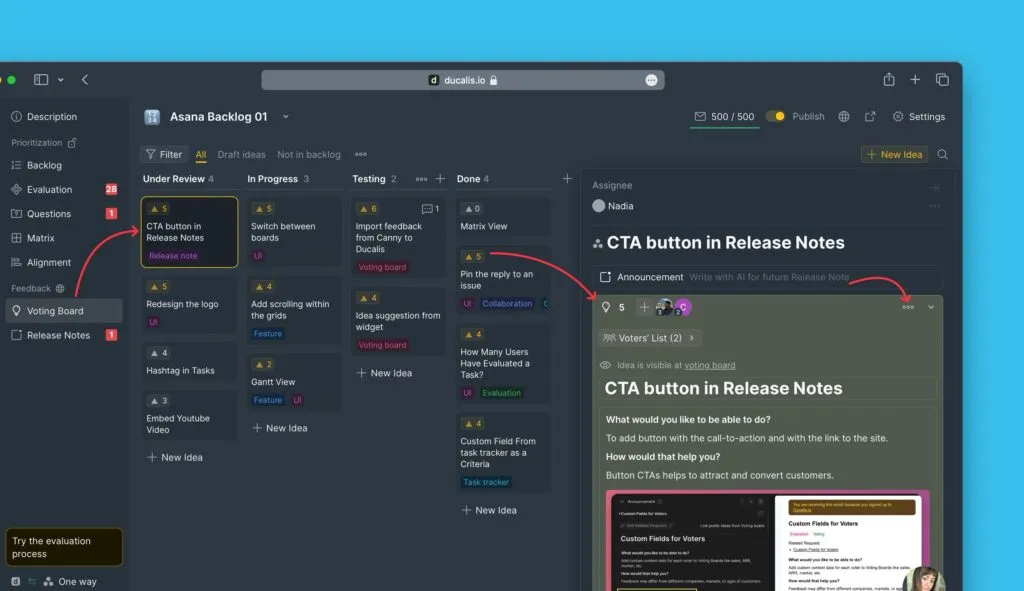Viewport: 1024px width, 591px height.
Task: Select the Not in backlog tab
Action: point(308,155)
